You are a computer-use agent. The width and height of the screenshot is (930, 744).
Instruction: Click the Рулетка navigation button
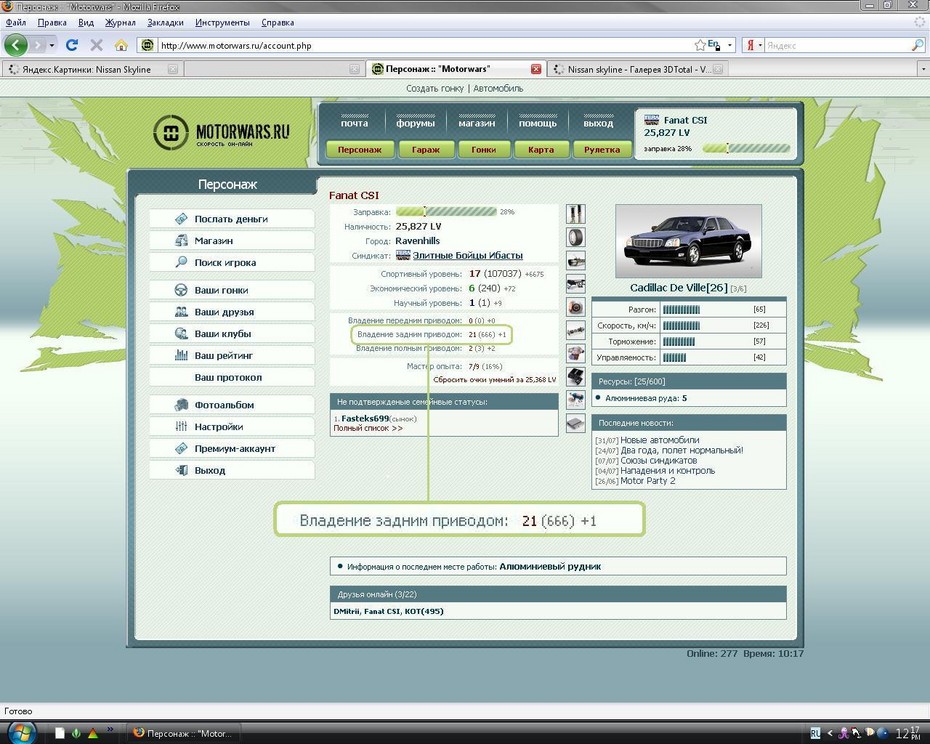[601, 150]
